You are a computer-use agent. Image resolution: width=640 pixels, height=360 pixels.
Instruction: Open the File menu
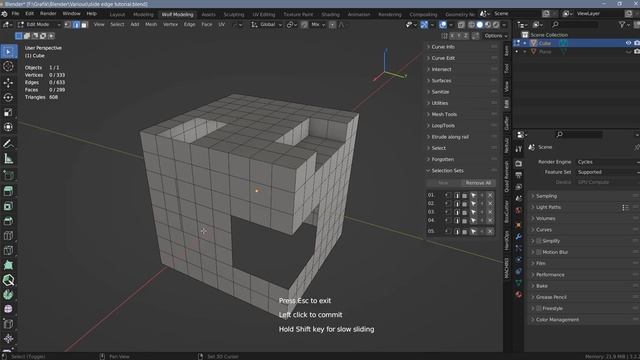16,13
